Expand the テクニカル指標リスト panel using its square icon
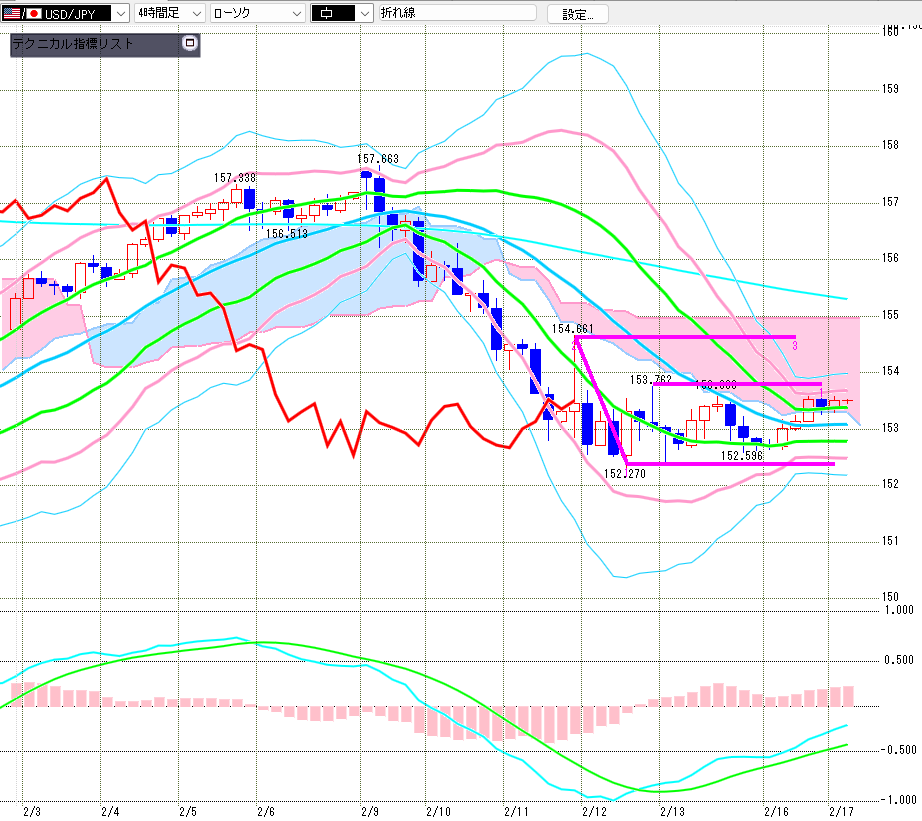This screenshot has width=922, height=821. (190, 44)
